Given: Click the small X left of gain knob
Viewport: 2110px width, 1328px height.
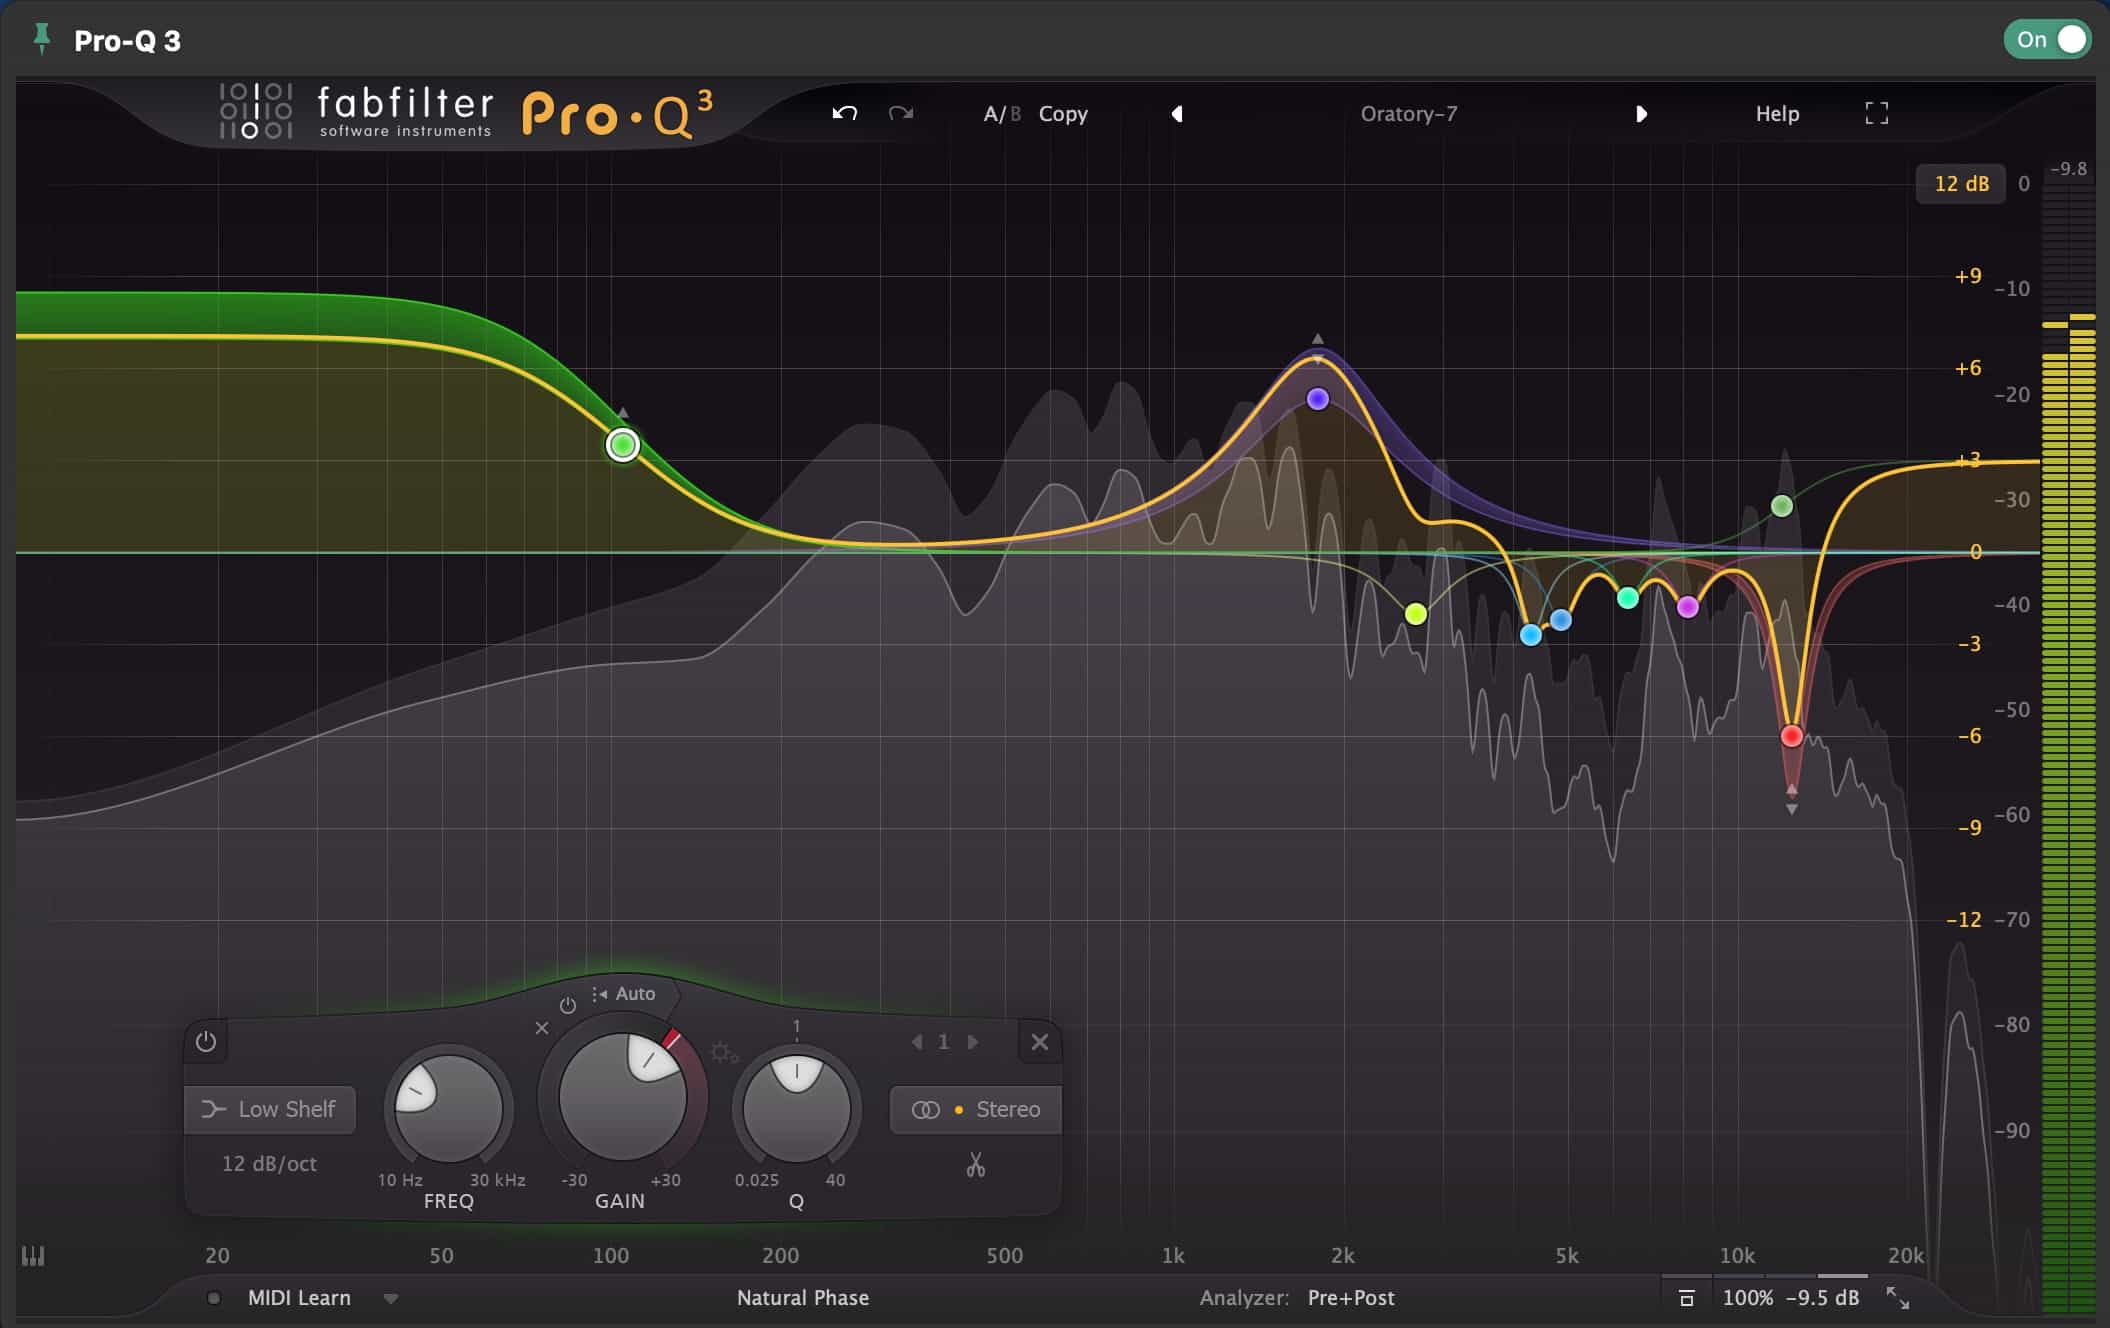Looking at the screenshot, I should (x=542, y=1028).
